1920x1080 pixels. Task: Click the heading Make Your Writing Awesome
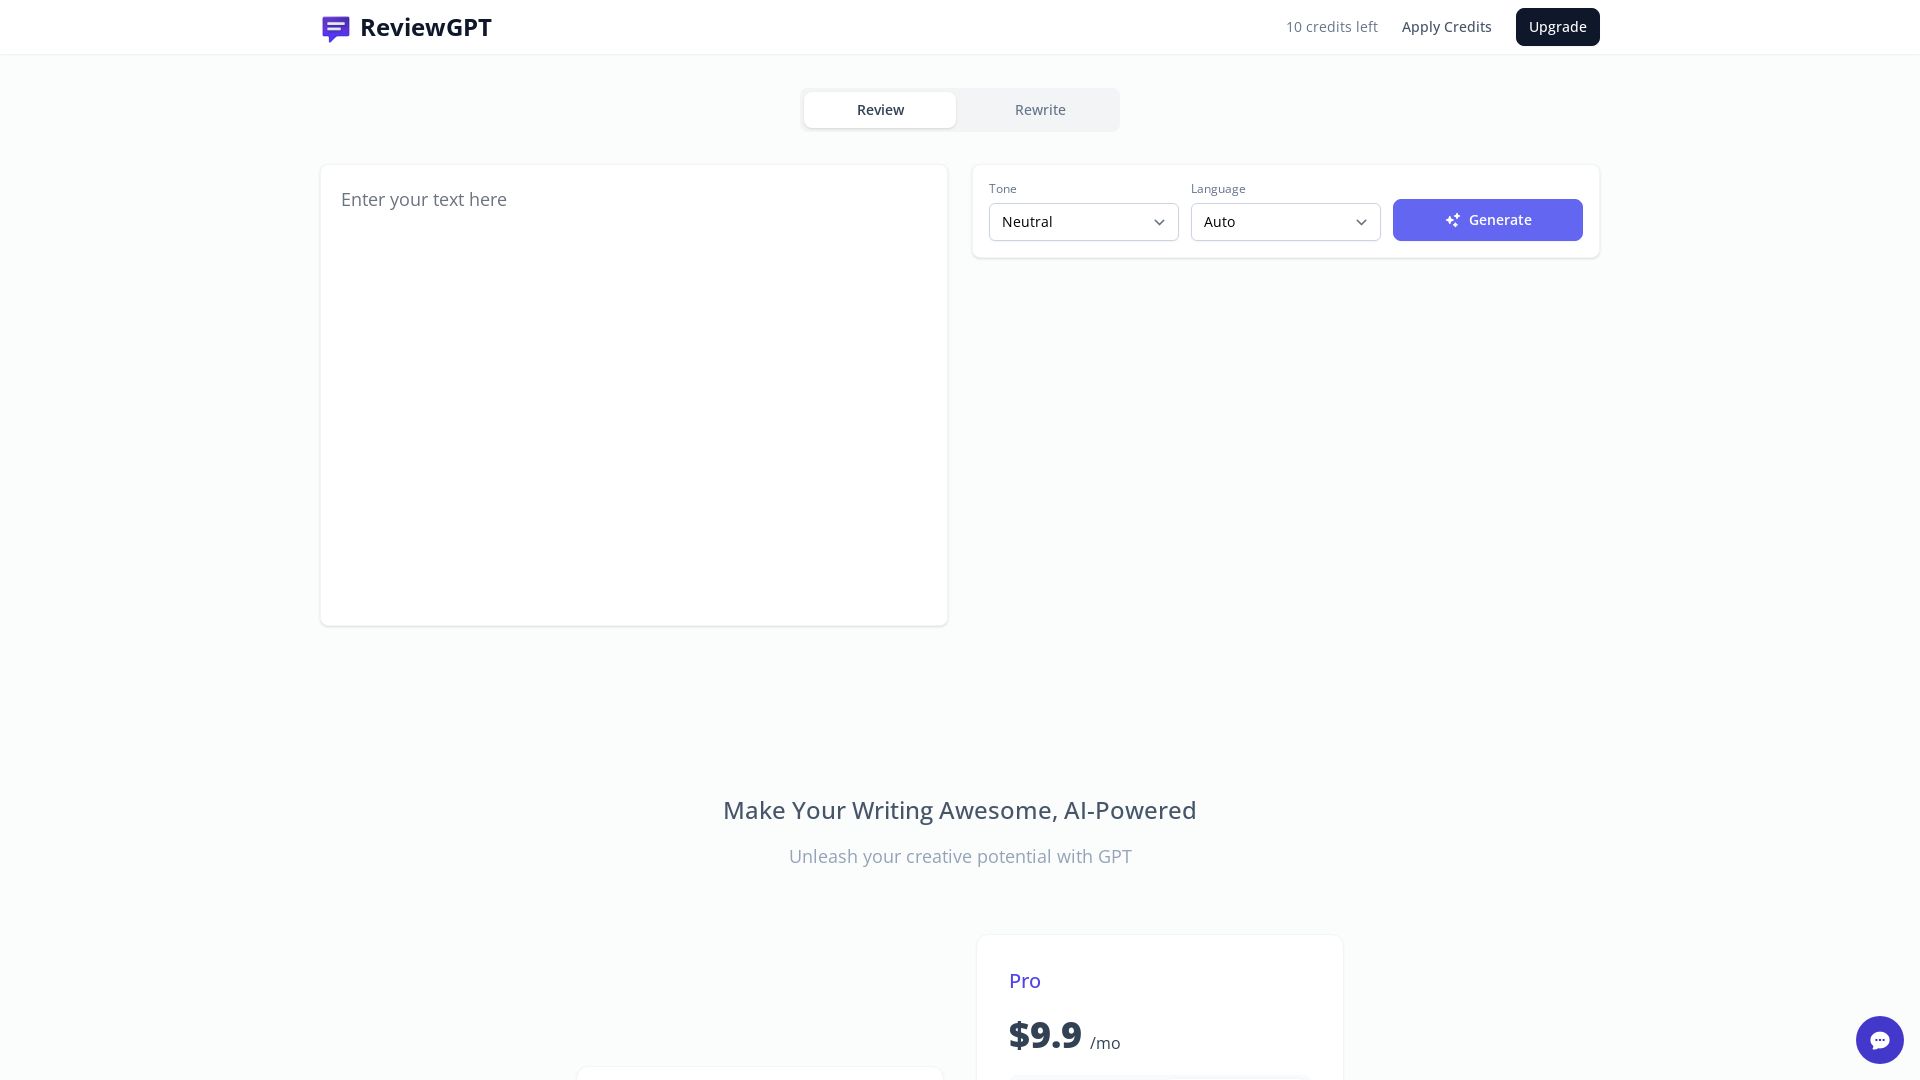click(x=959, y=810)
